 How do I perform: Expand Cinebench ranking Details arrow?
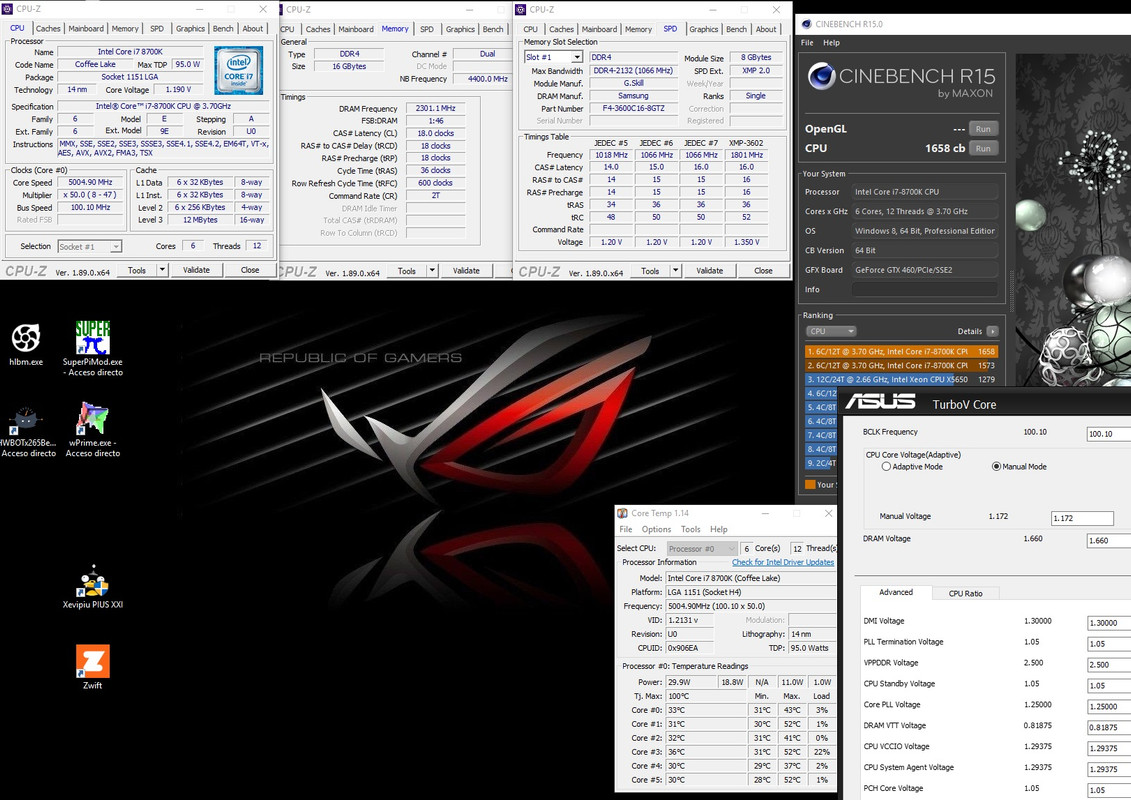(x=993, y=331)
